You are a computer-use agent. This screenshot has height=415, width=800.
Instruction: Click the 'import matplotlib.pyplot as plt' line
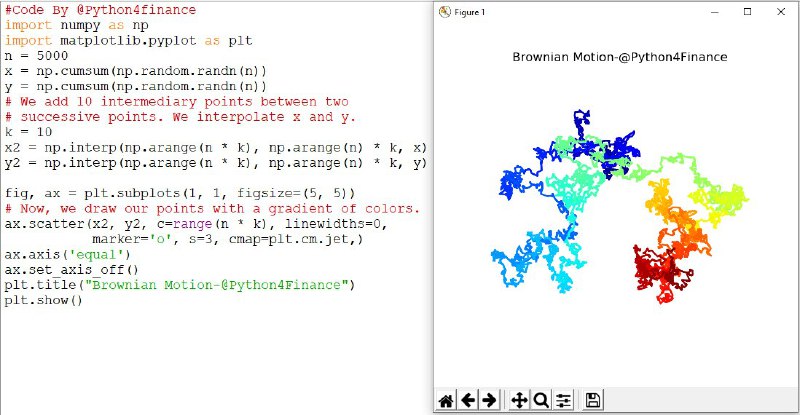129,40
